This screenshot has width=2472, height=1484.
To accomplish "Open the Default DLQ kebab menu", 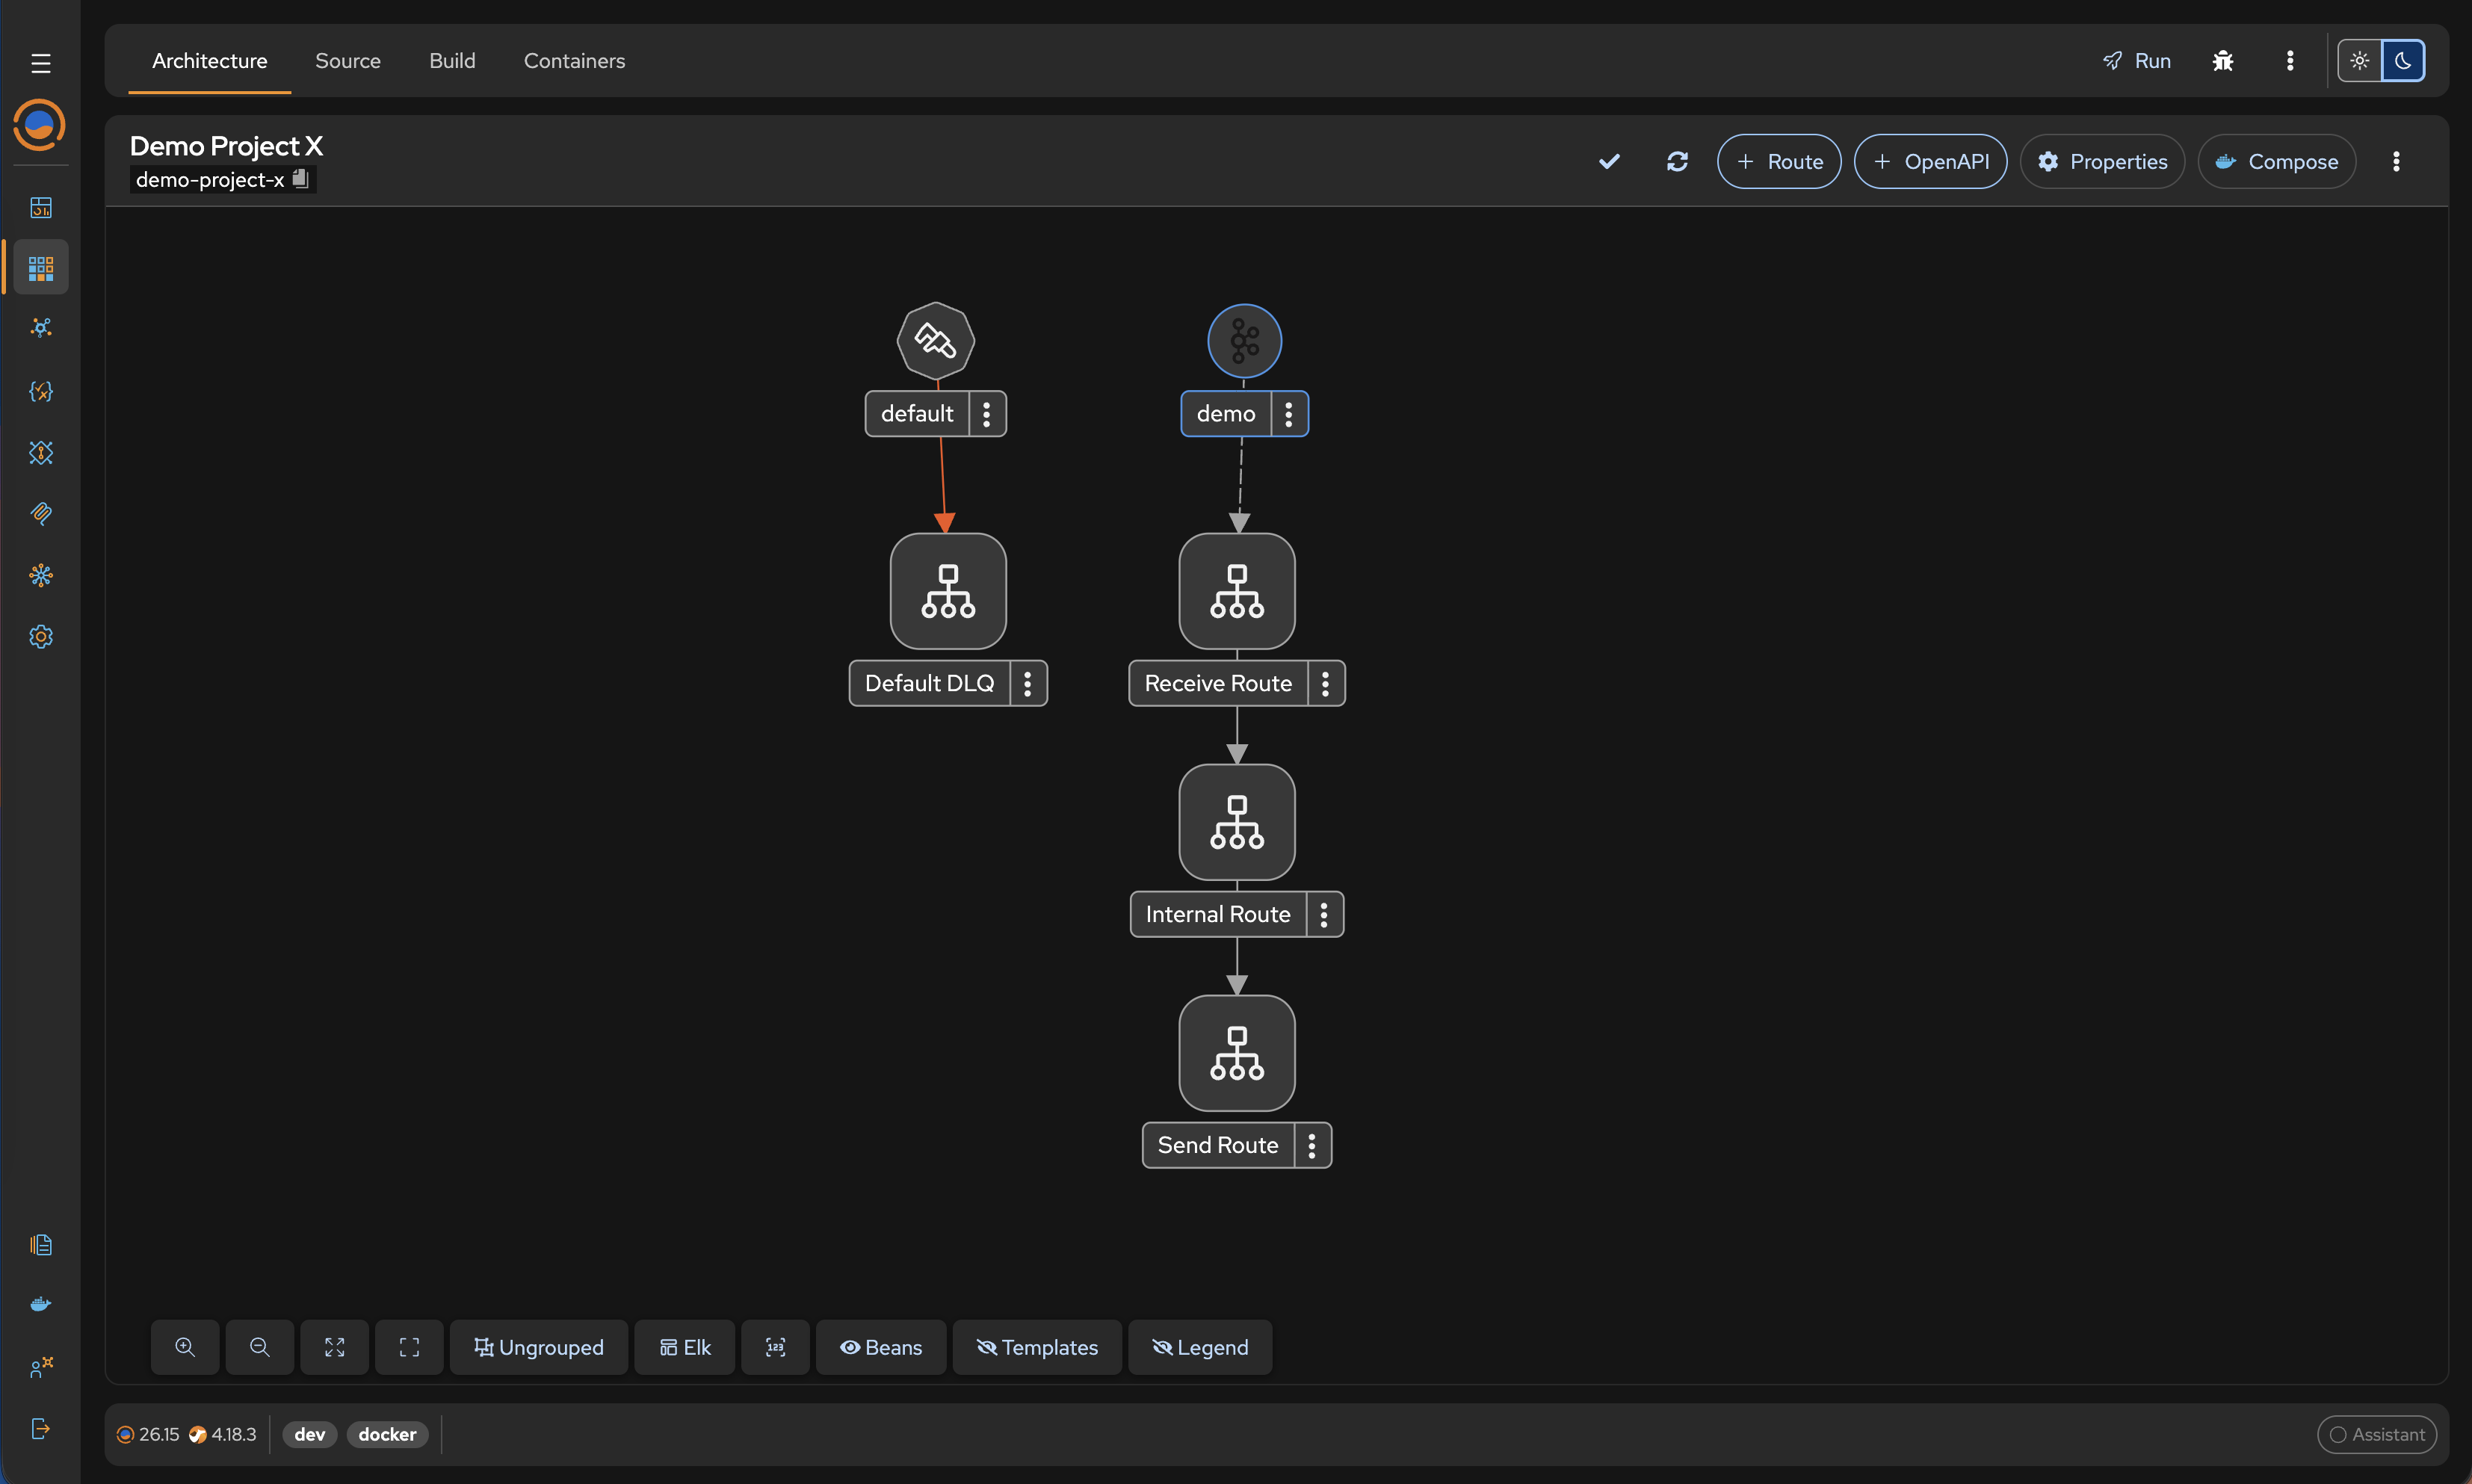I will (1028, 683).
